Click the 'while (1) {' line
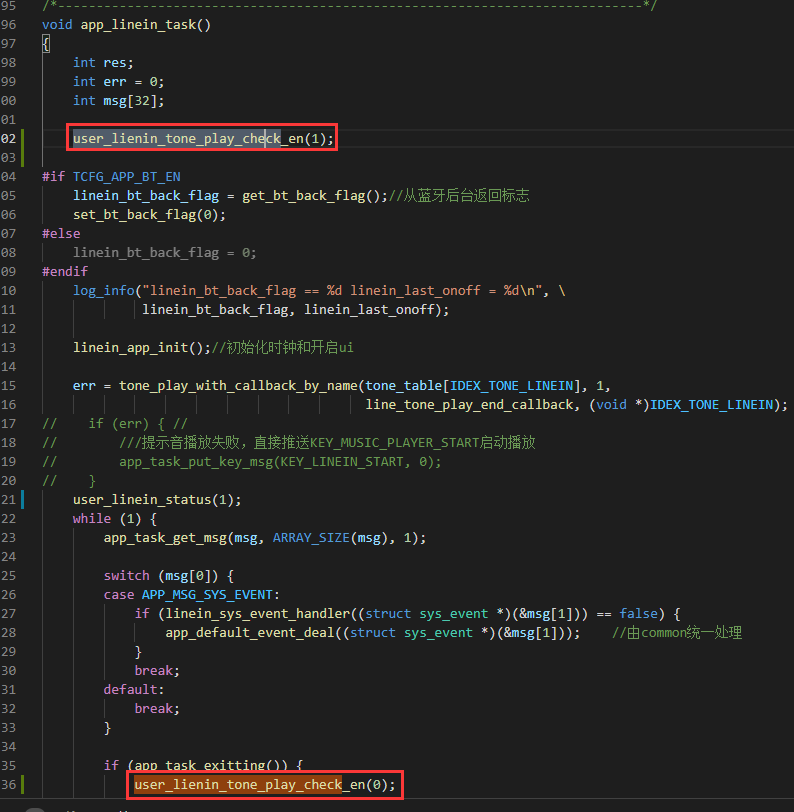 (x=115, y=519)
